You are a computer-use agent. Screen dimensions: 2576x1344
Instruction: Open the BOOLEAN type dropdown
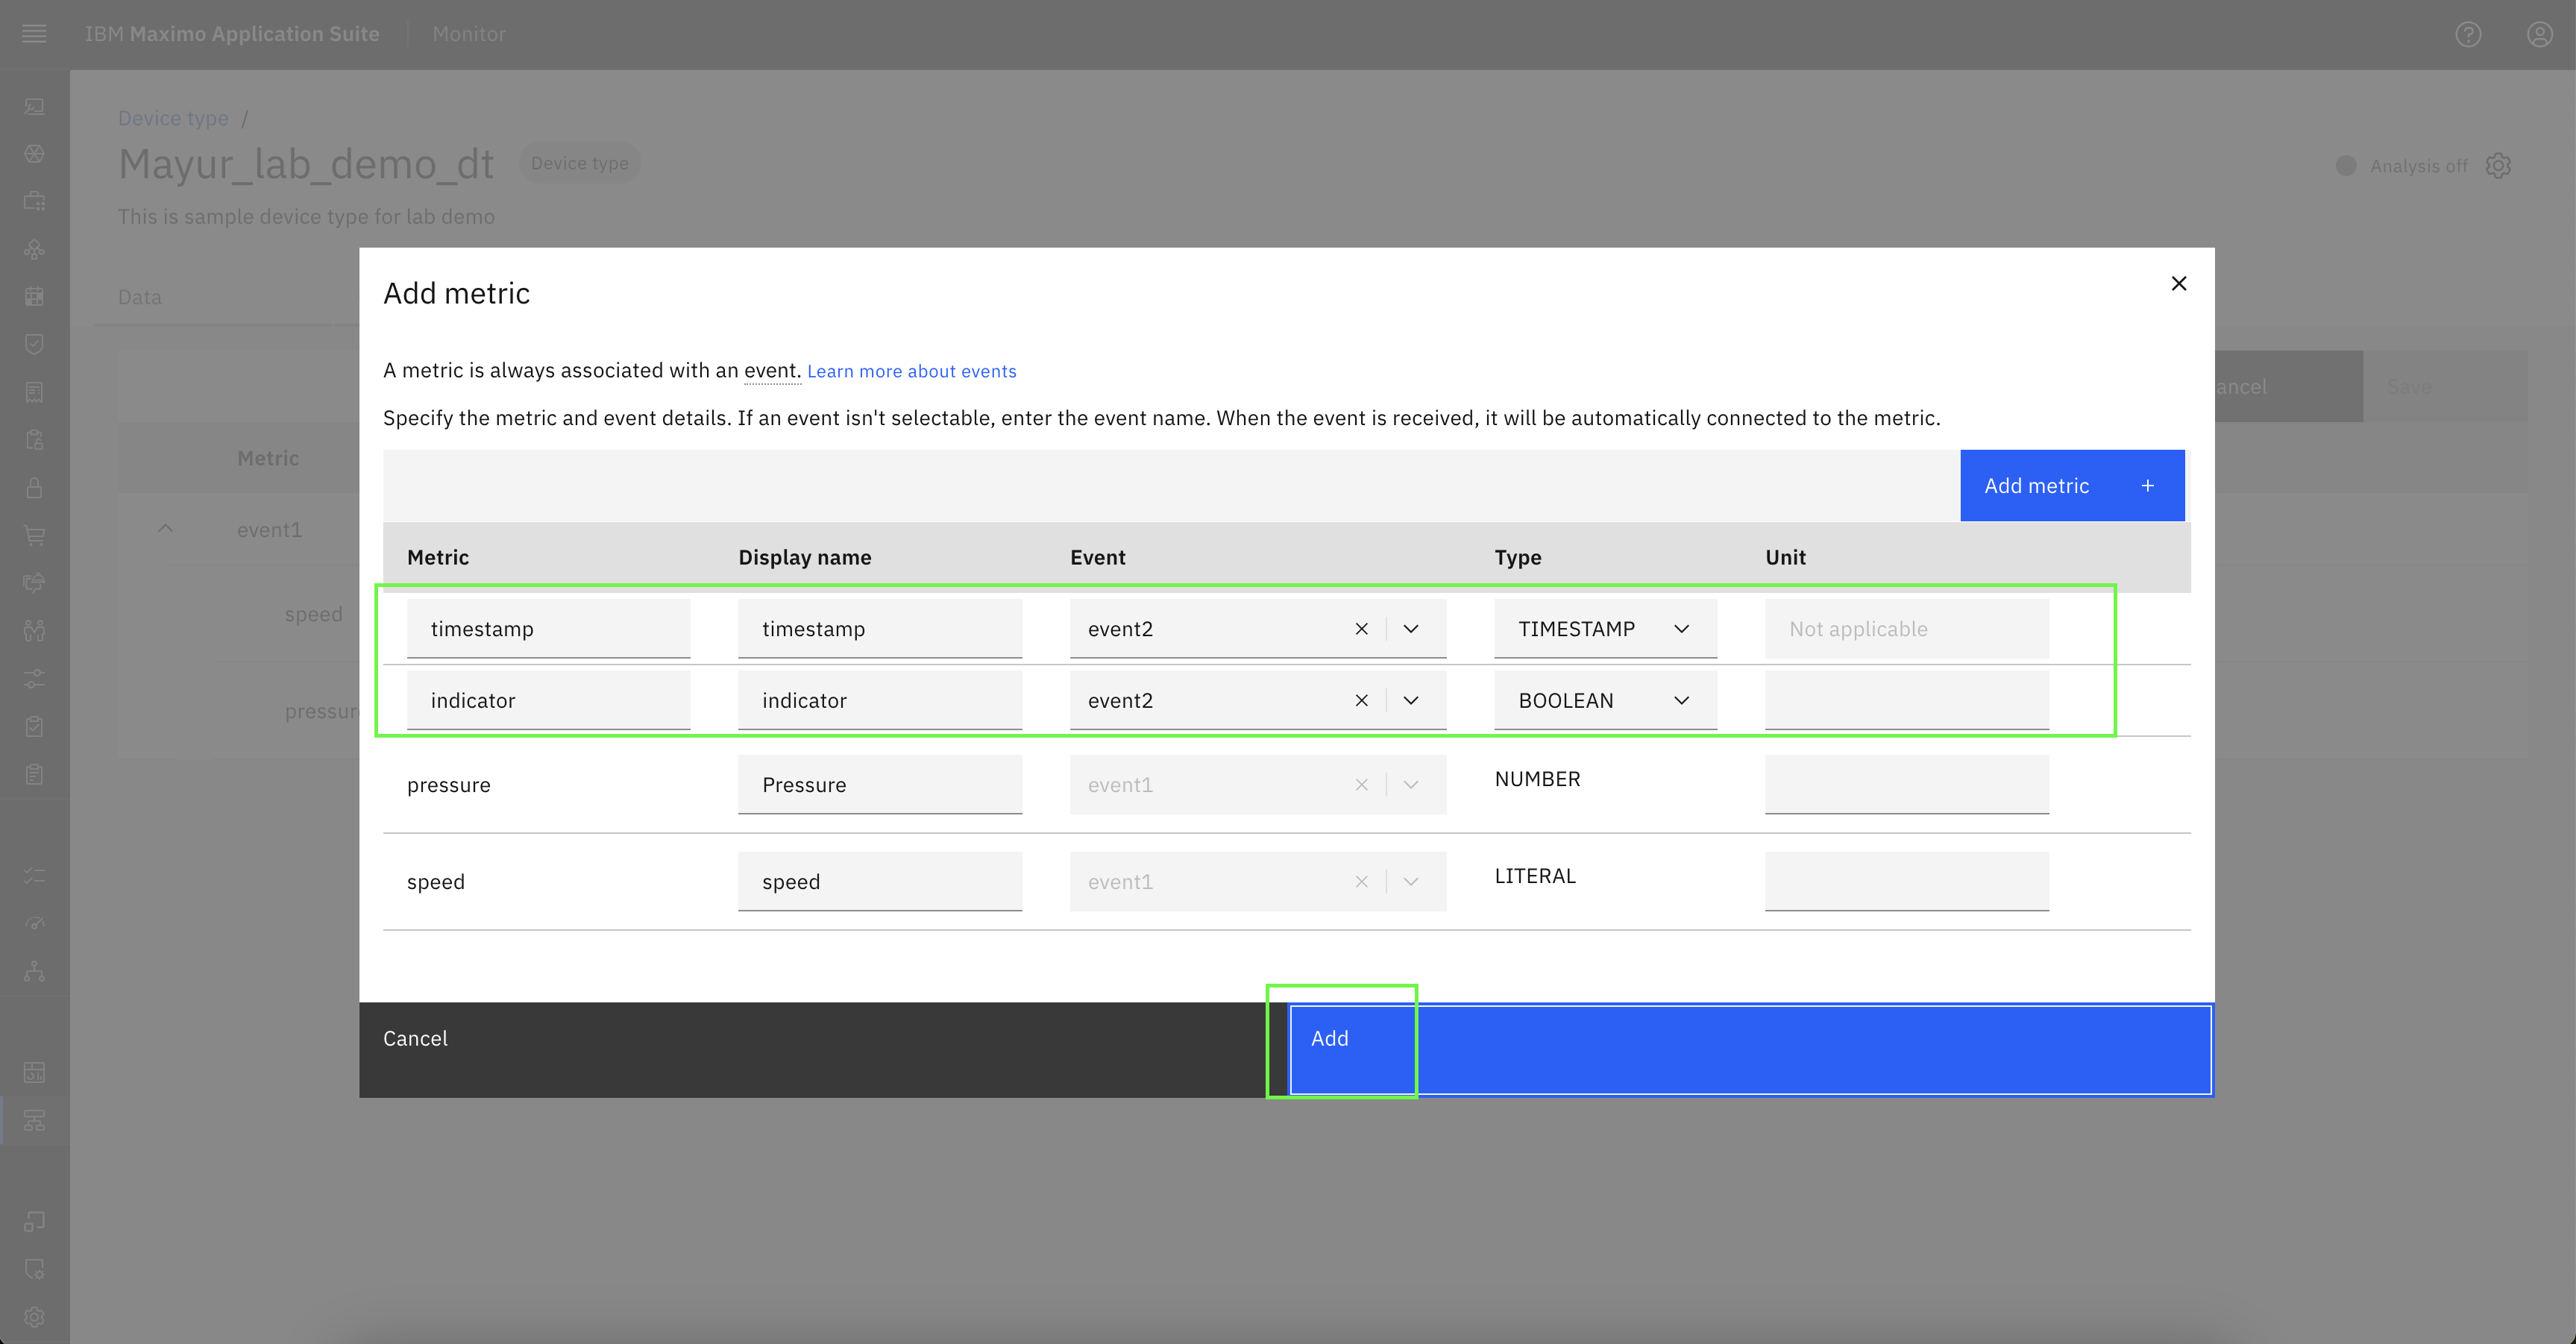1605,701
